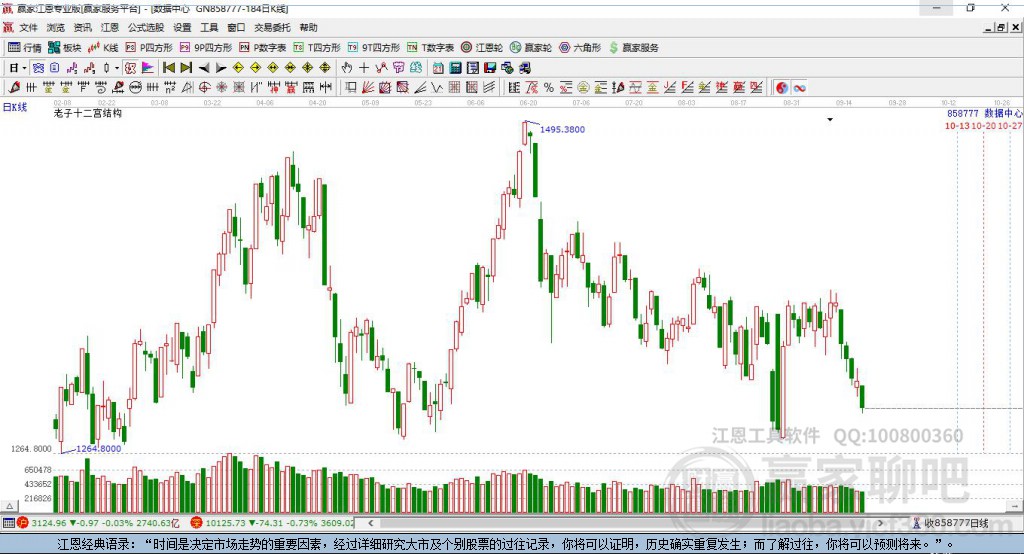Click the floppy disk save icon
Screen dimensions: 1024x554
coord(490,68)
